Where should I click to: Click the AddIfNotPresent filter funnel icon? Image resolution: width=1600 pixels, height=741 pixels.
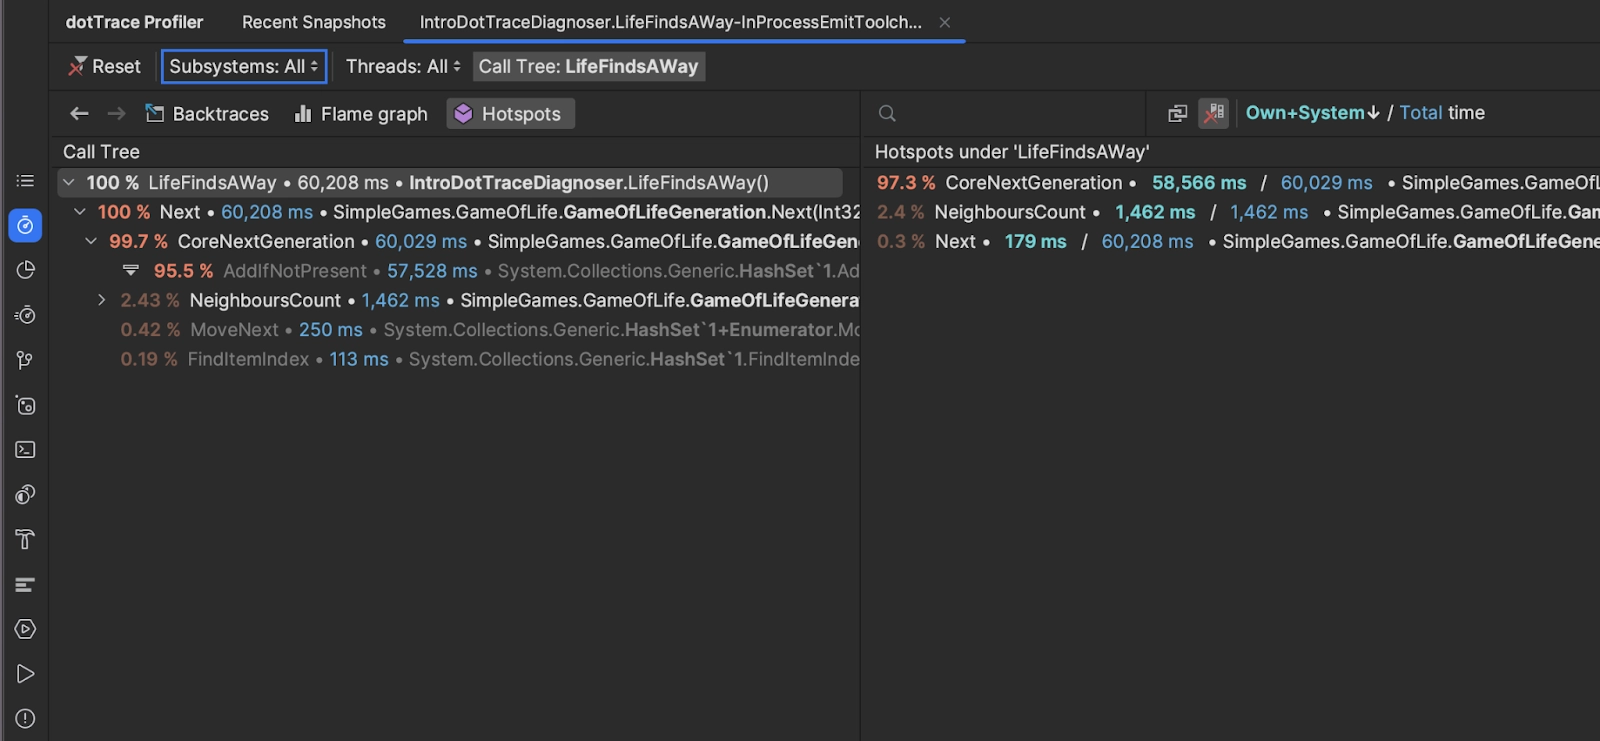[x=131, y=271]
